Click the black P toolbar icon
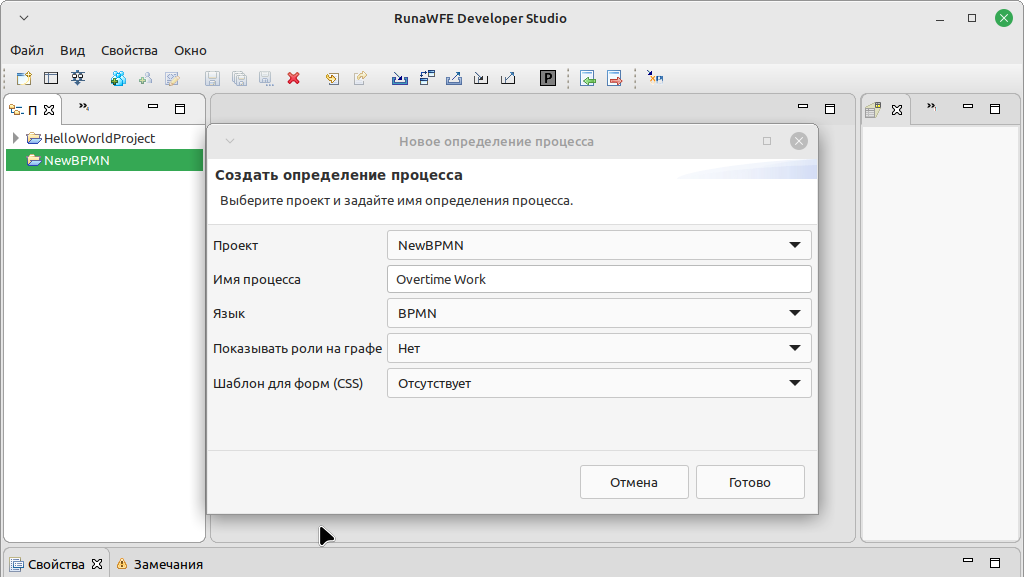Screen dimensions: 1024x577 point(548,78)
